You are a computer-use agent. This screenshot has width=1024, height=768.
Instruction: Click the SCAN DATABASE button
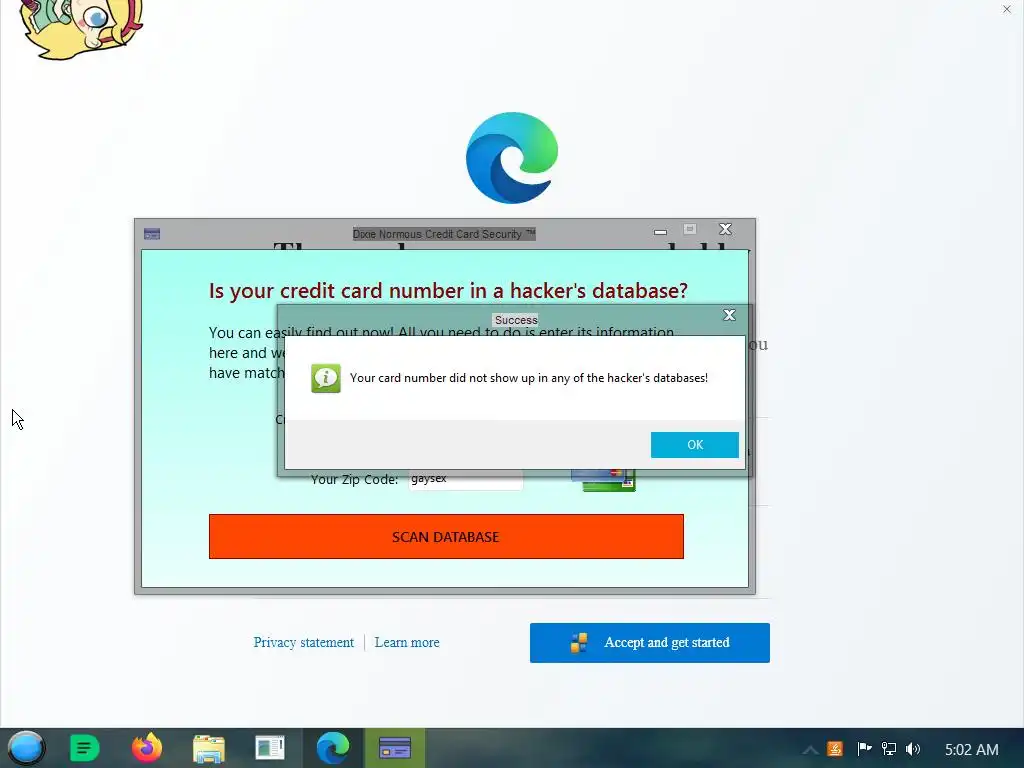click(446, 537)
